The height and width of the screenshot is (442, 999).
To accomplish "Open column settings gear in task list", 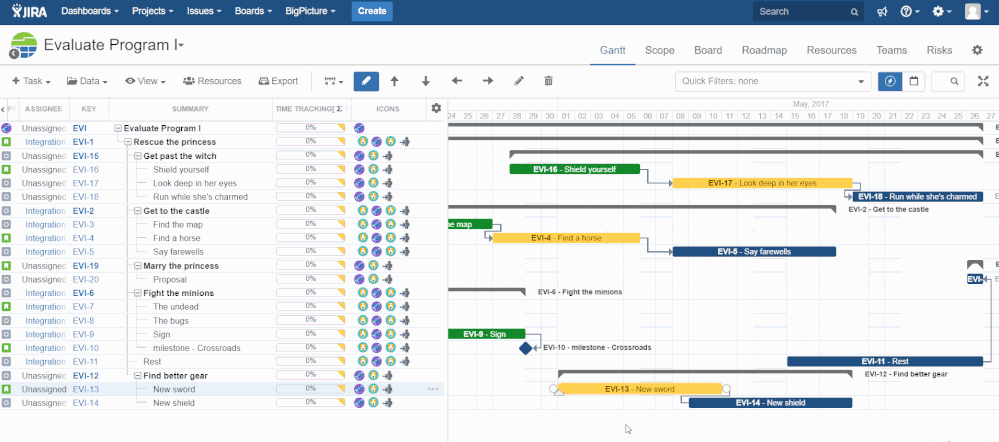I will point(436,108).
